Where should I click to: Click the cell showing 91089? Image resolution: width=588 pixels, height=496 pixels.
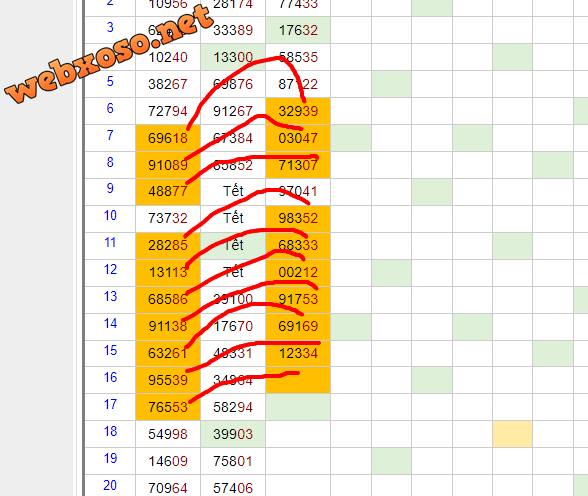[x=168, y=165]
